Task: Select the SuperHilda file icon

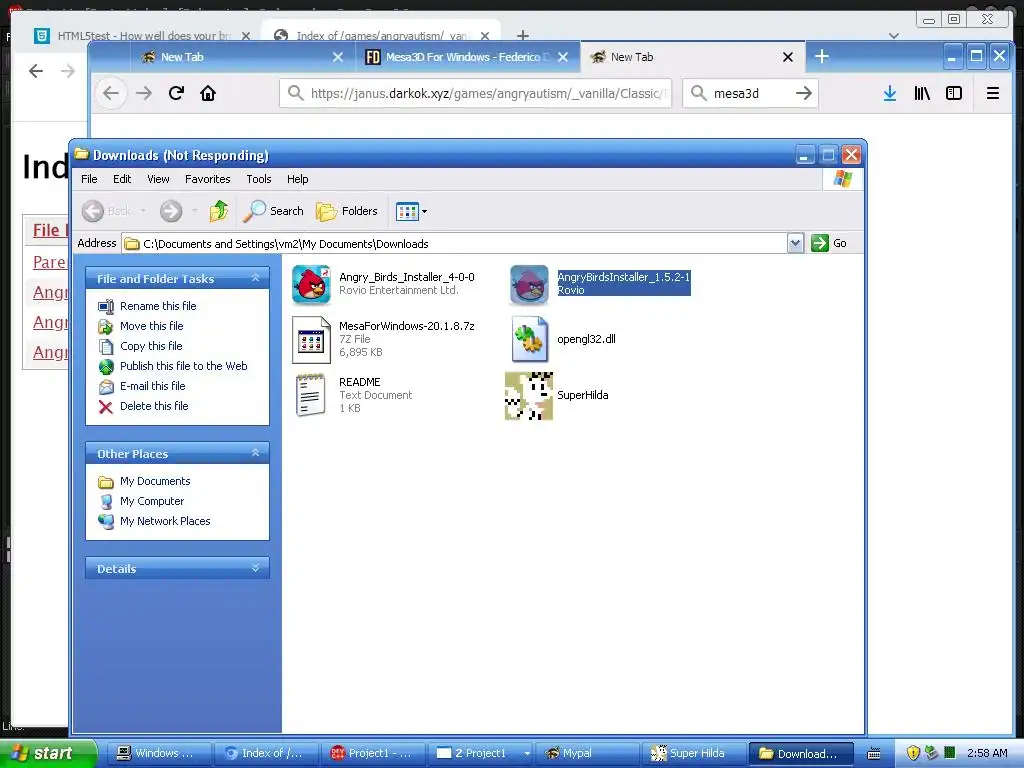Action: 529,396
